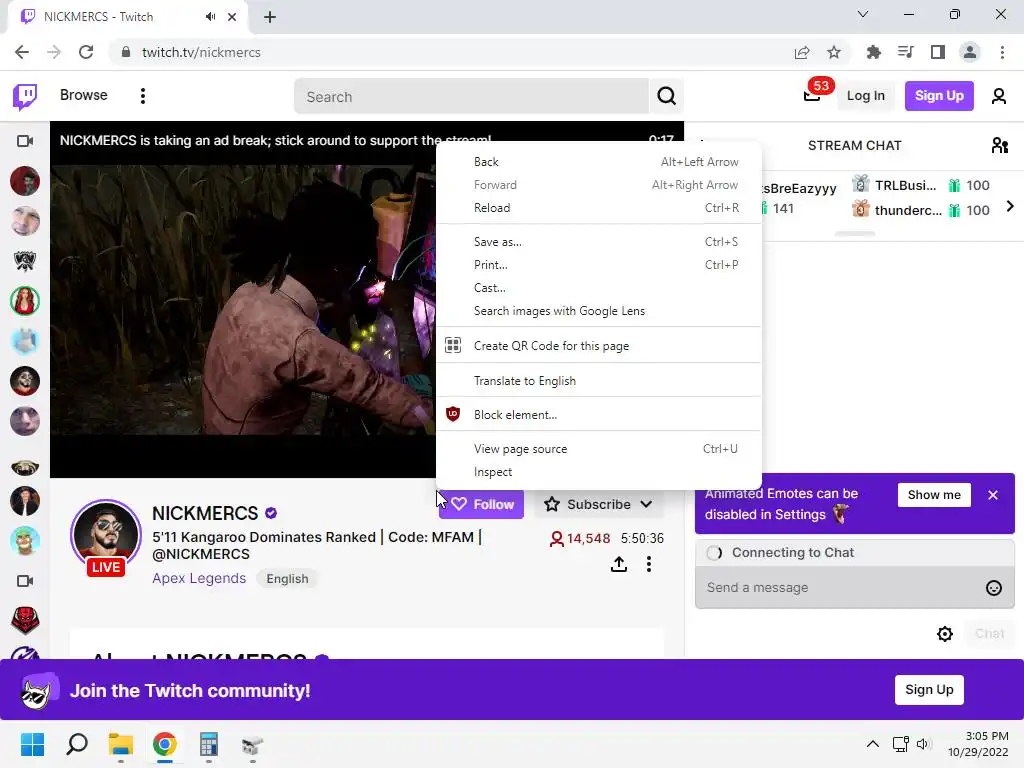Open the three-dot menu beside Browse
This screenshot has width=1024, height=768.
pos(142,96)
